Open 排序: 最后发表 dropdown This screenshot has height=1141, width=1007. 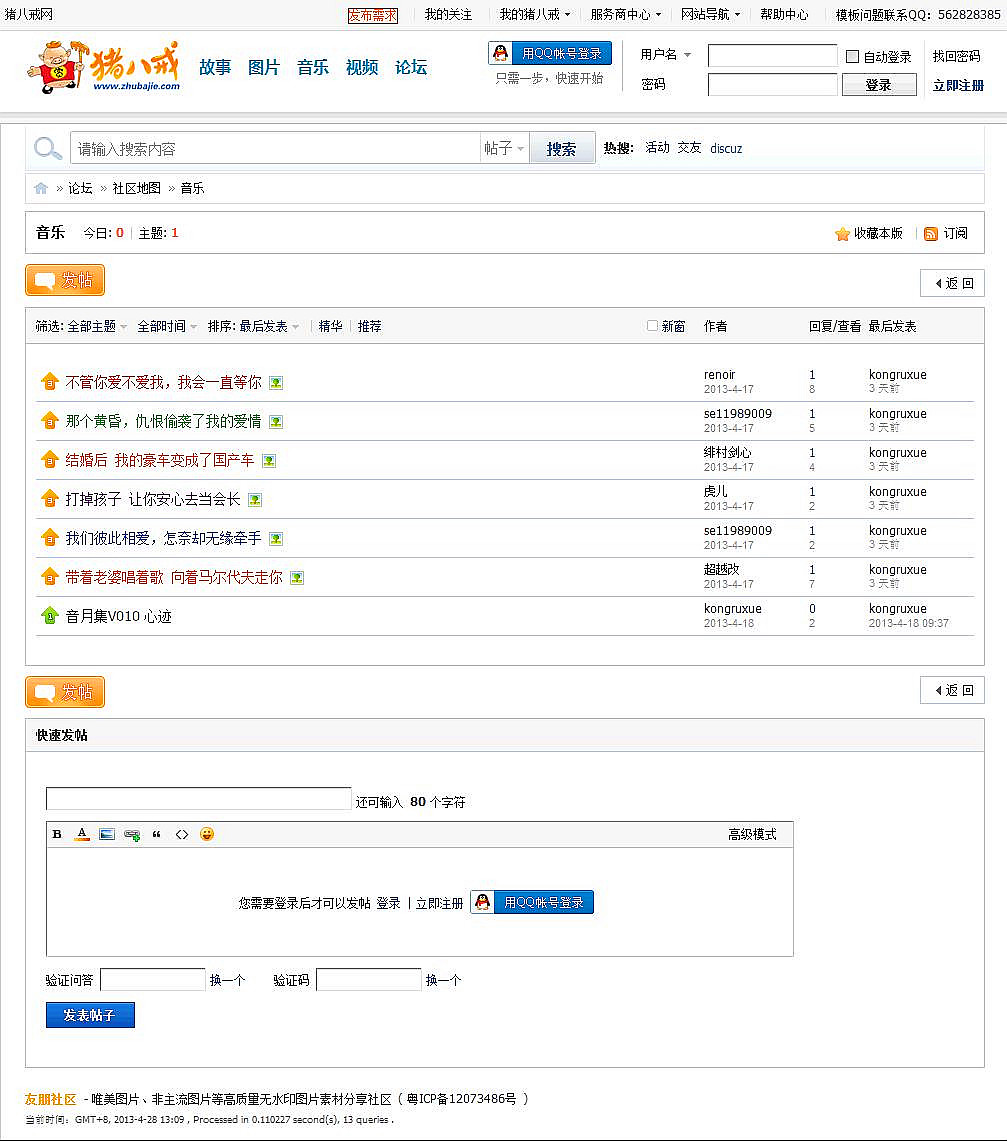tap(253, 327)
